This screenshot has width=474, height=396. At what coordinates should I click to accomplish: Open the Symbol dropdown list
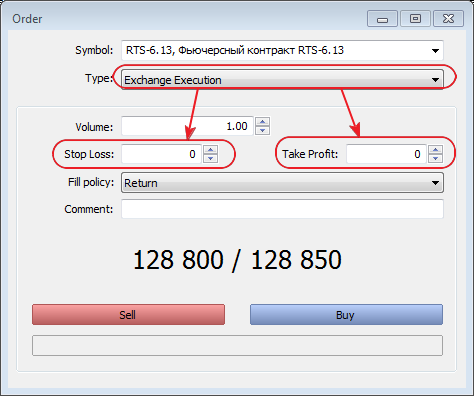[282, 50]
